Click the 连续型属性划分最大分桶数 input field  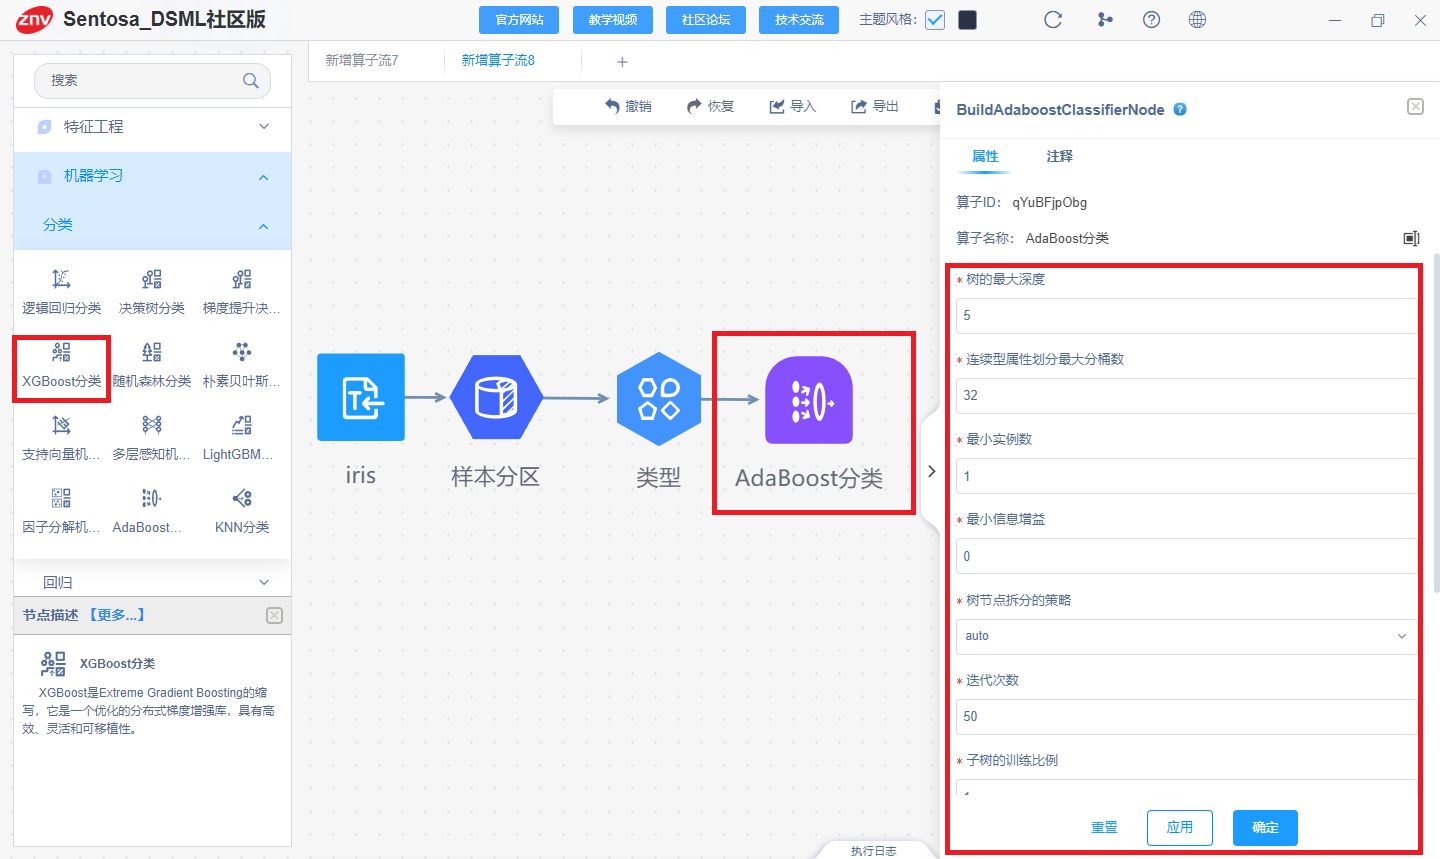tap(1186, 395)
